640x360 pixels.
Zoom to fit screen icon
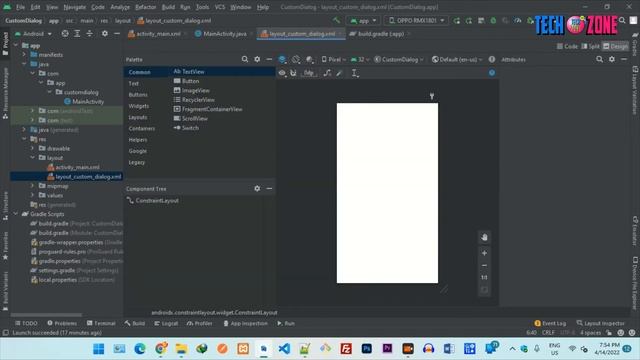tap(484, 290)
